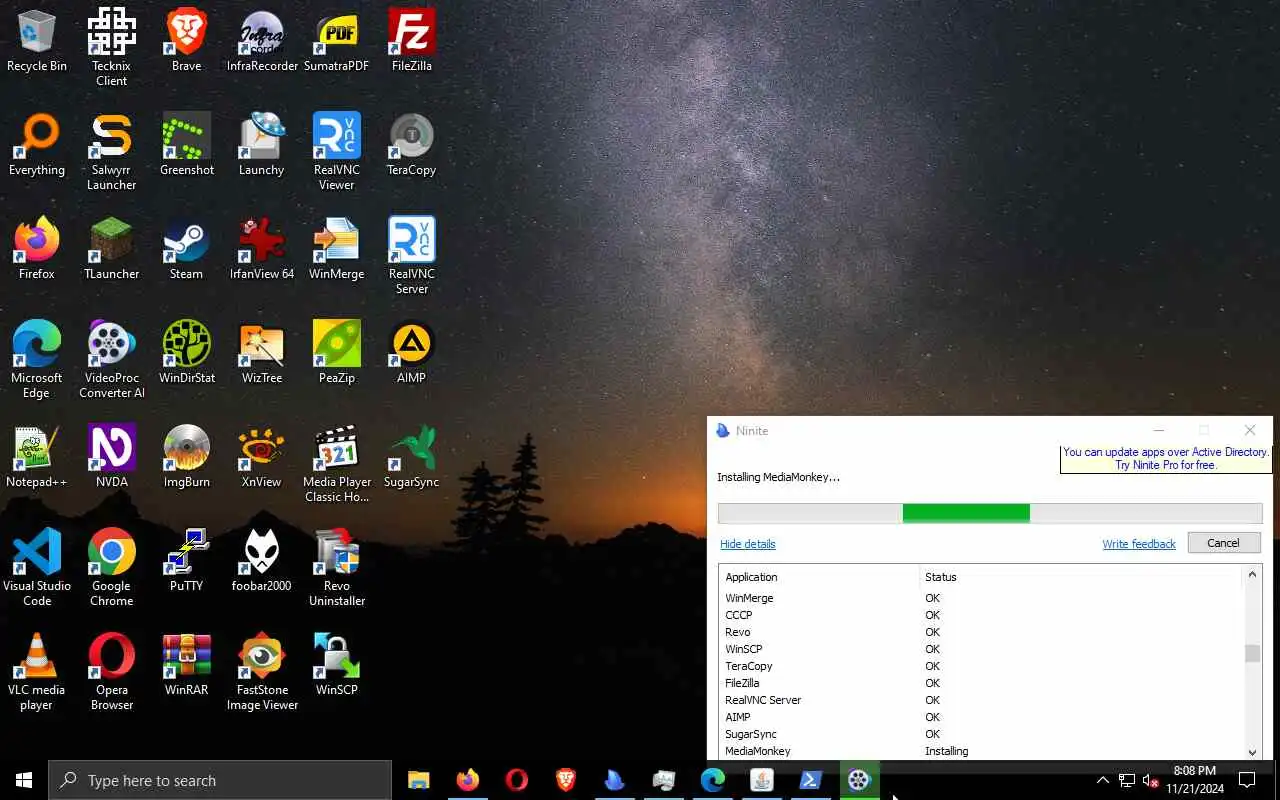Screen dimensions: 1280x800
Task: Open File Explorer from taskbar
Action: click(418, 780)
